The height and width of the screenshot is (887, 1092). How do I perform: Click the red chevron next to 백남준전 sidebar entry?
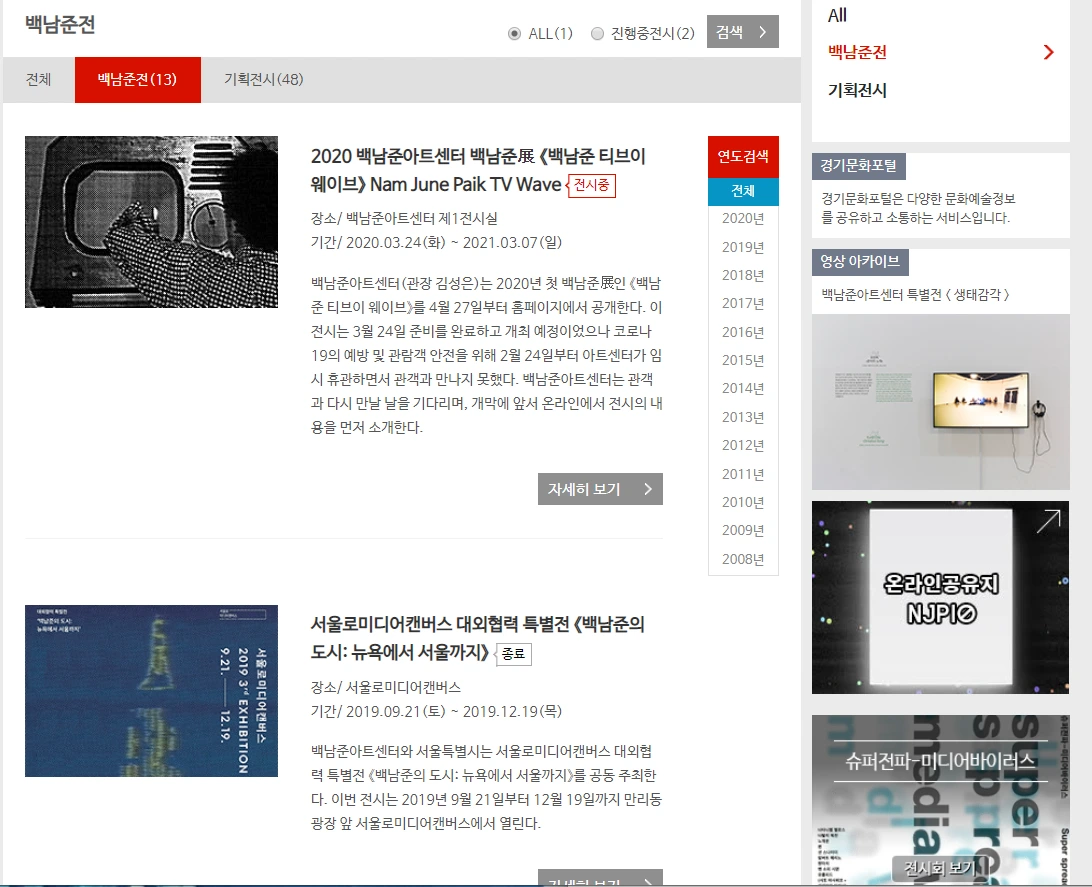pos(1049,50)
